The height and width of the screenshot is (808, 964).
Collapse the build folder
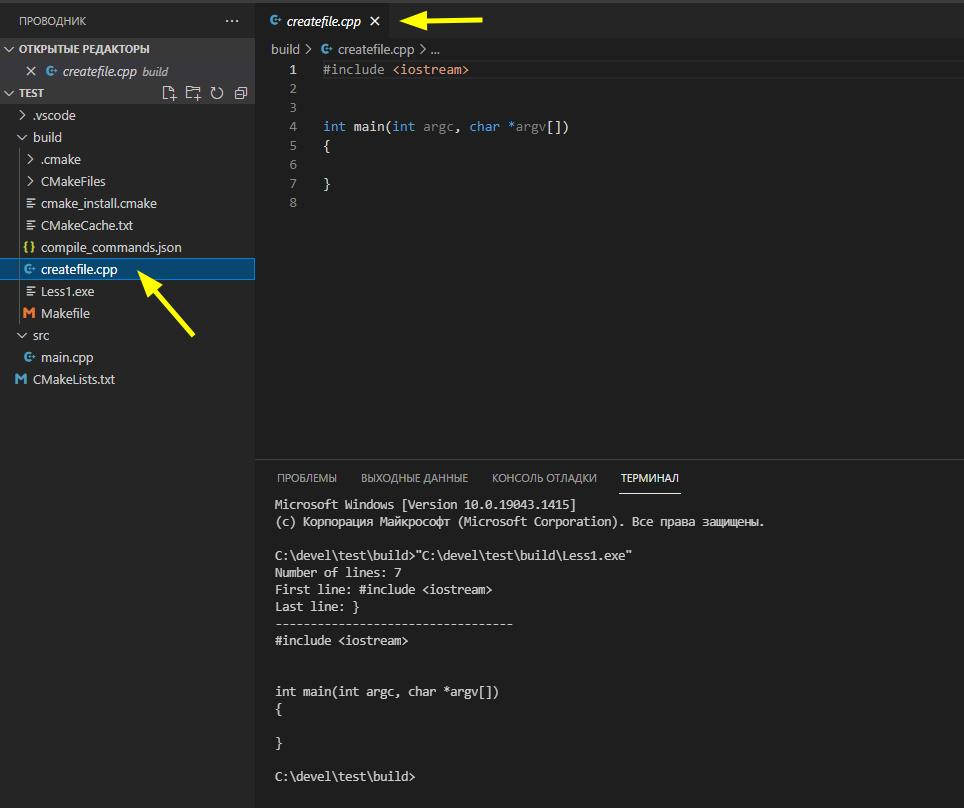click(47, 137)
